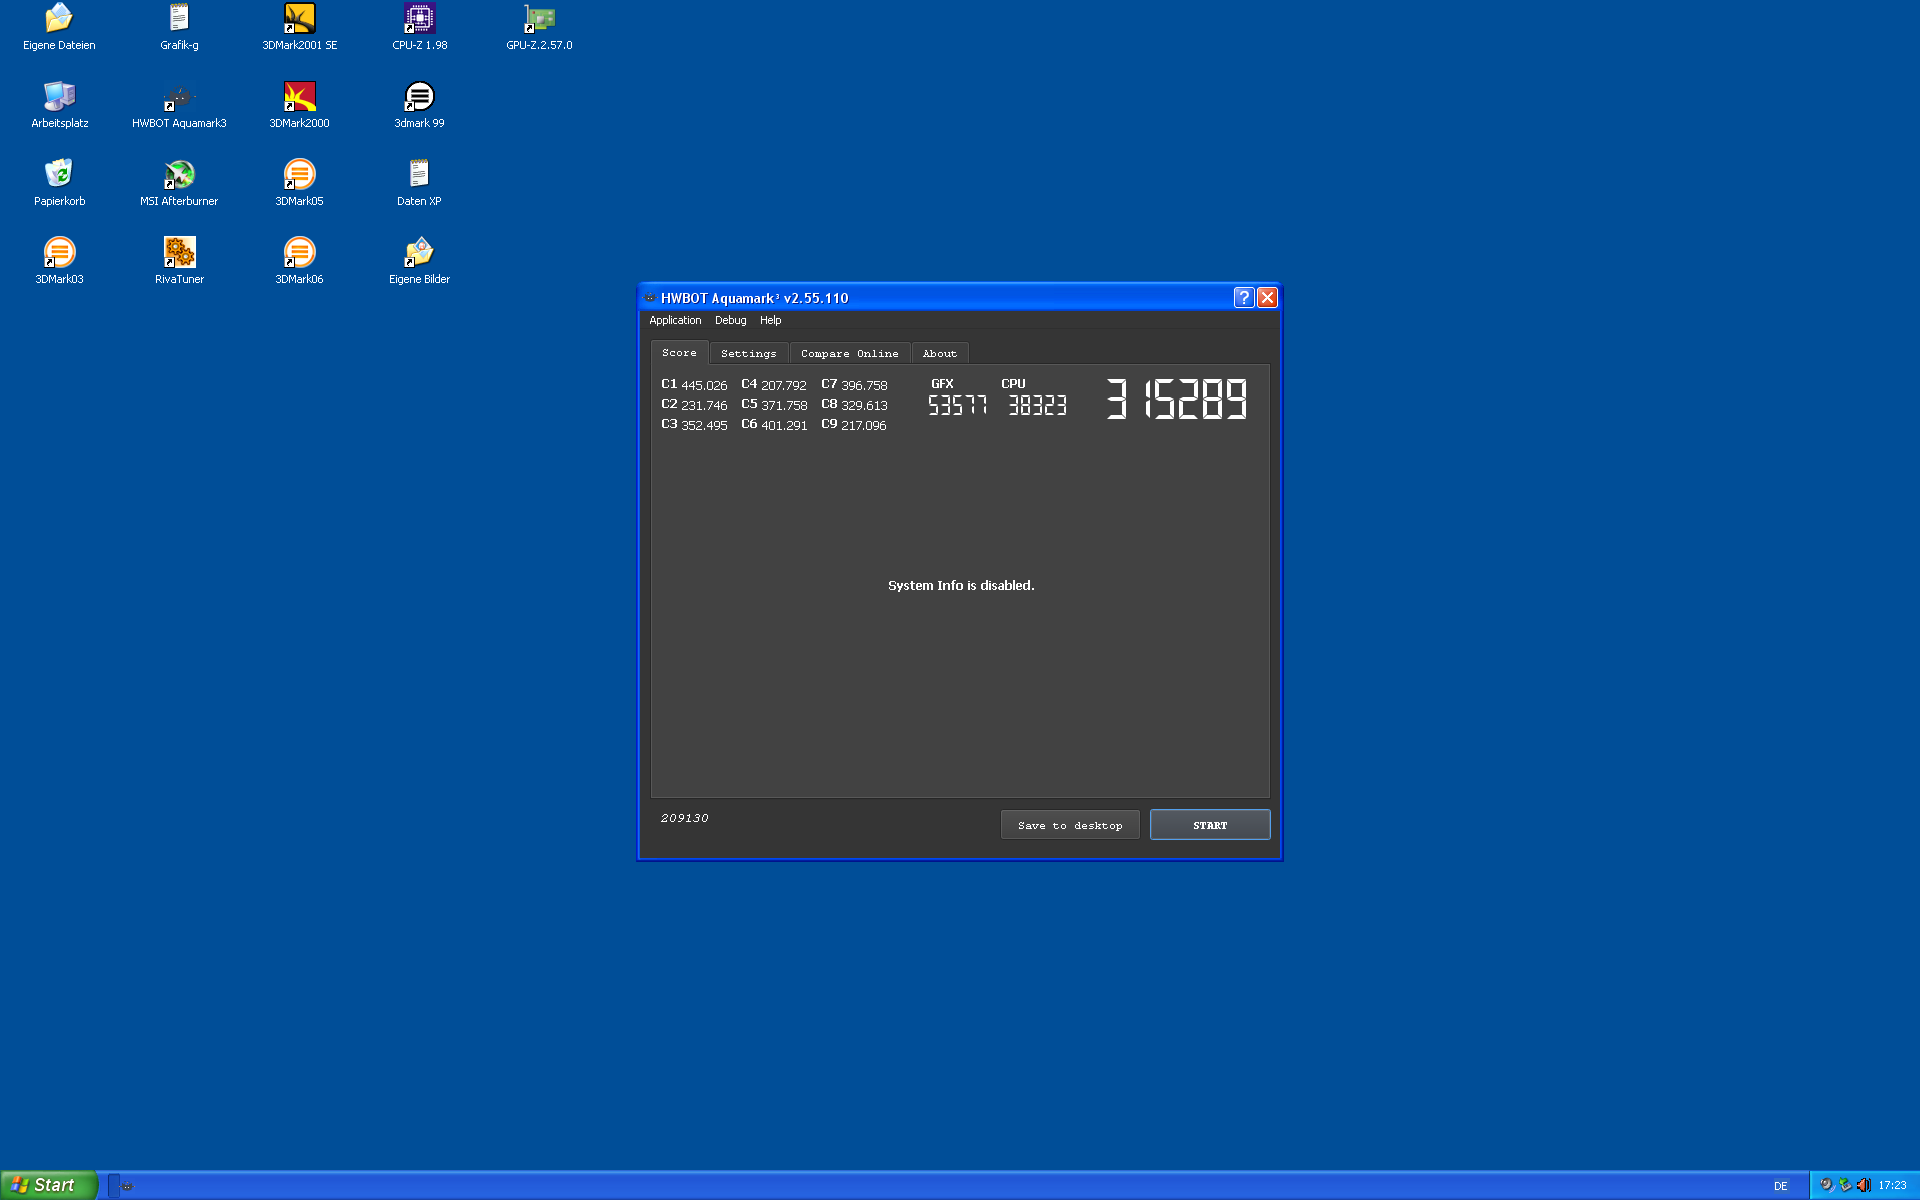Click the C7 value 396.758
1920x1200 pixels.
tap(864, 385)
